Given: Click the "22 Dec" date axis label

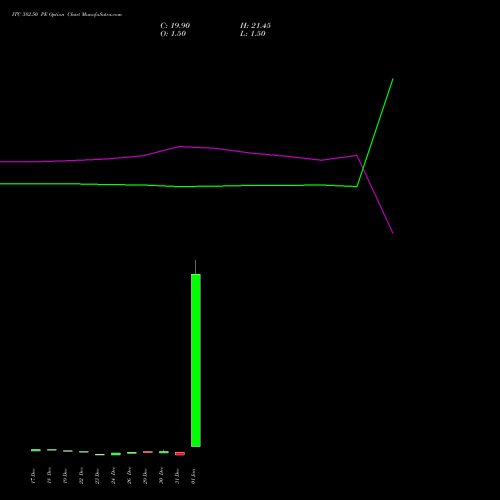Looking at the screenshot, I should click(81, 476).
